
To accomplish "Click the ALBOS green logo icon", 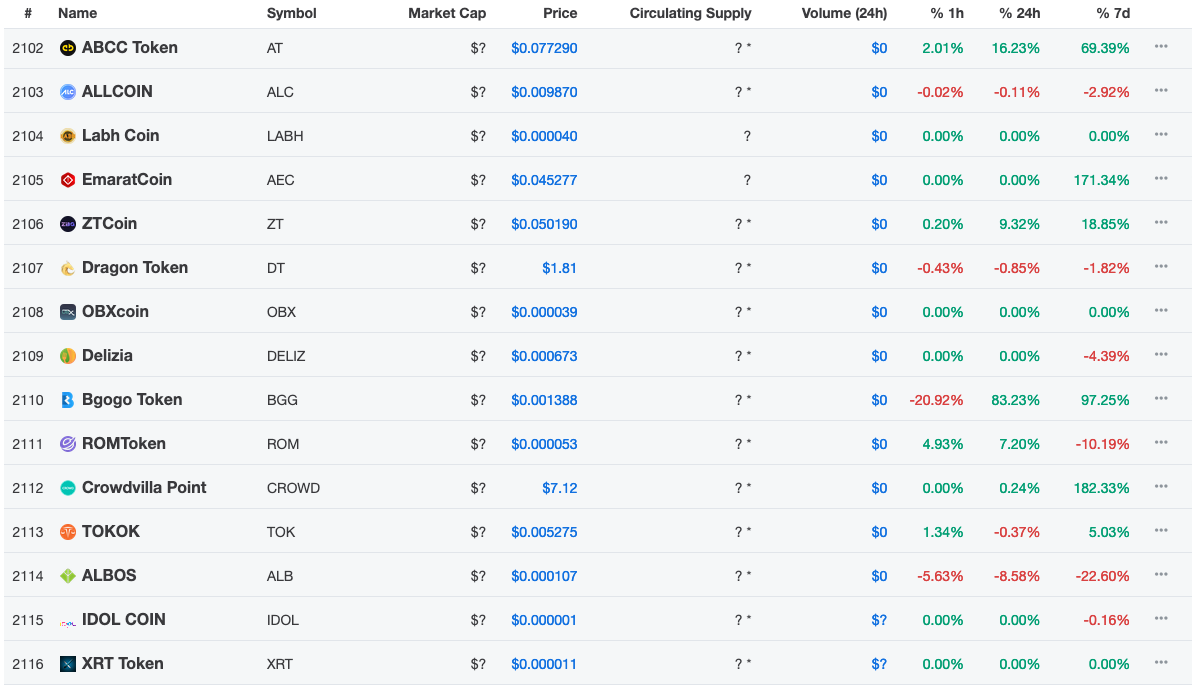I will (x=68, y=575).
